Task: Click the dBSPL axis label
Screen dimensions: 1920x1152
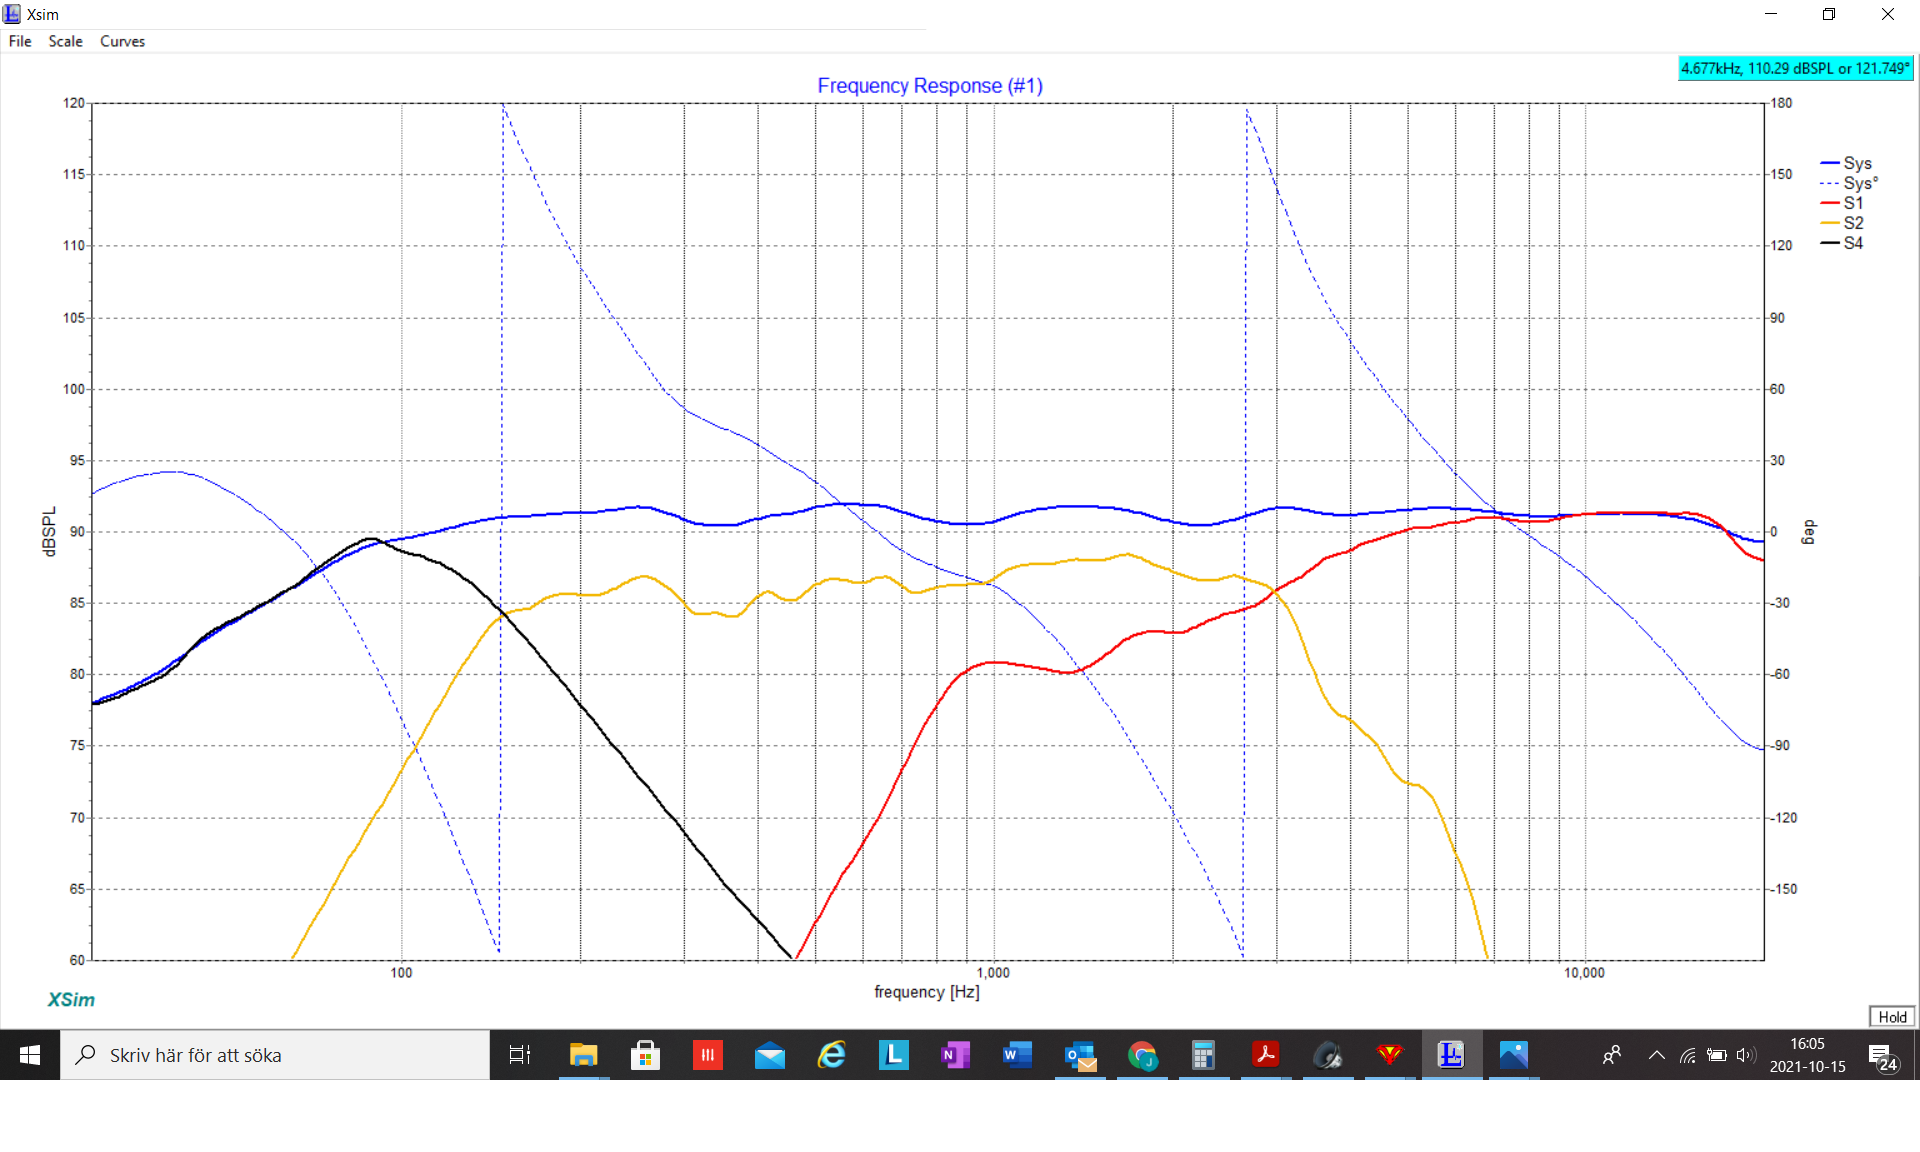Action: tap(49, 531)
